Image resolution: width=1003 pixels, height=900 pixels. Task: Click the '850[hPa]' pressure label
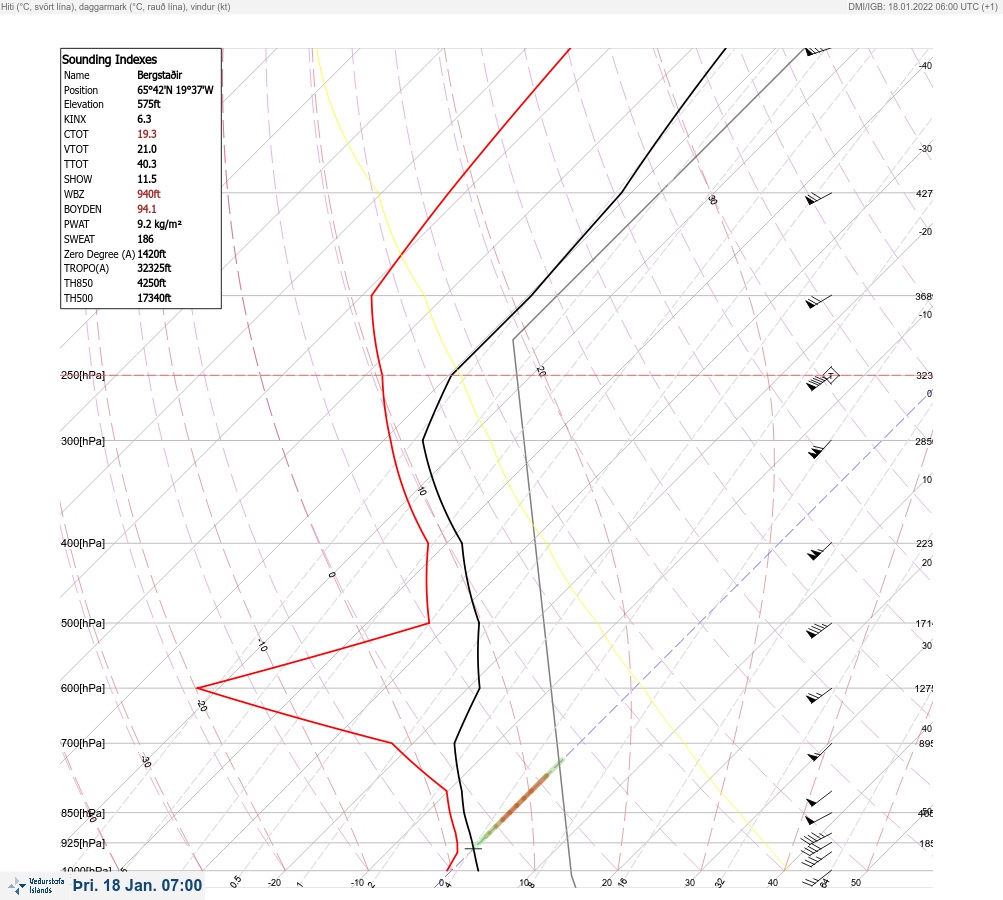coord(83,813)
